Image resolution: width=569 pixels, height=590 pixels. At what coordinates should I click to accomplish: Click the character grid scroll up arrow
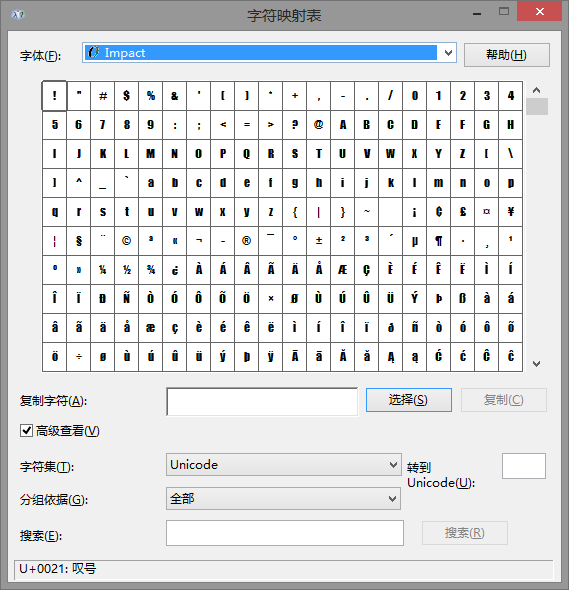[x=537, y=90]
